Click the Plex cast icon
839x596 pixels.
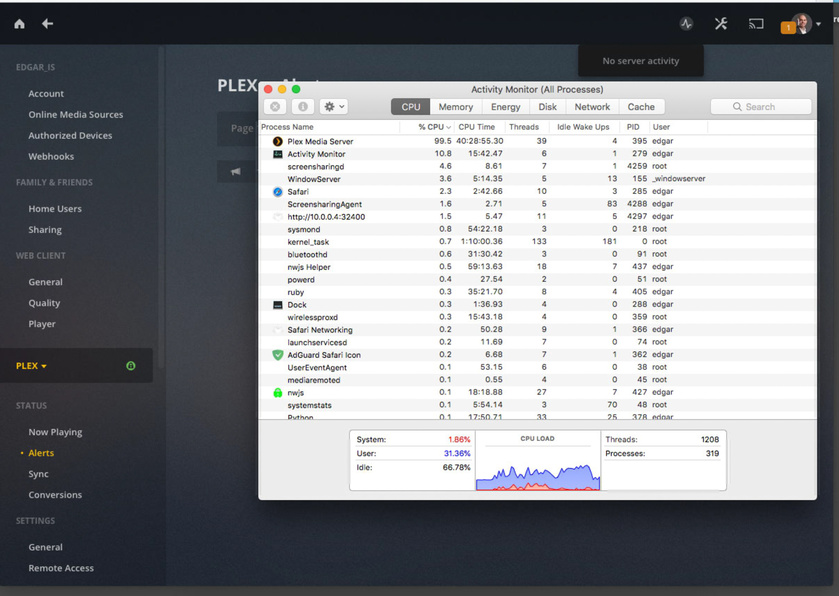tap(756, 24)
